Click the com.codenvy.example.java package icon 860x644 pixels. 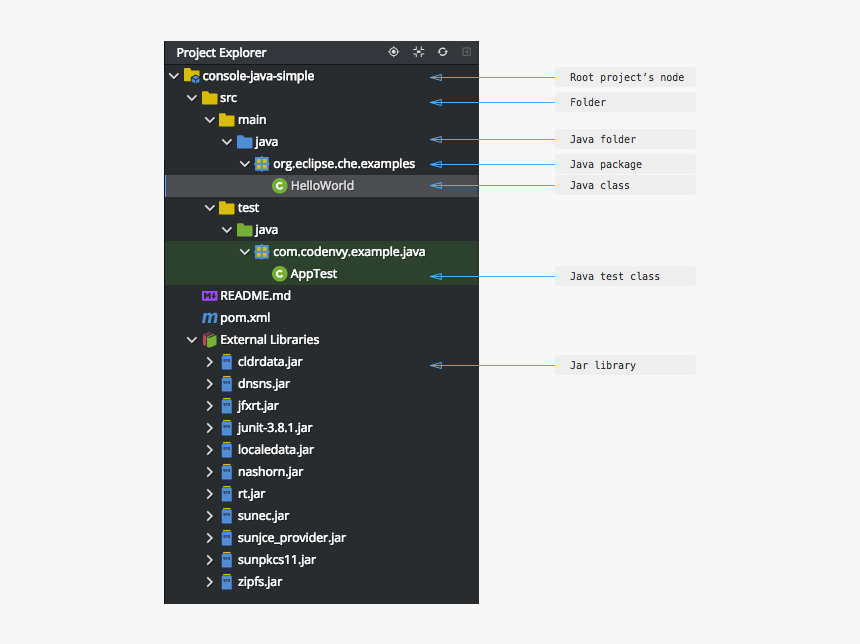coord(262,252)
